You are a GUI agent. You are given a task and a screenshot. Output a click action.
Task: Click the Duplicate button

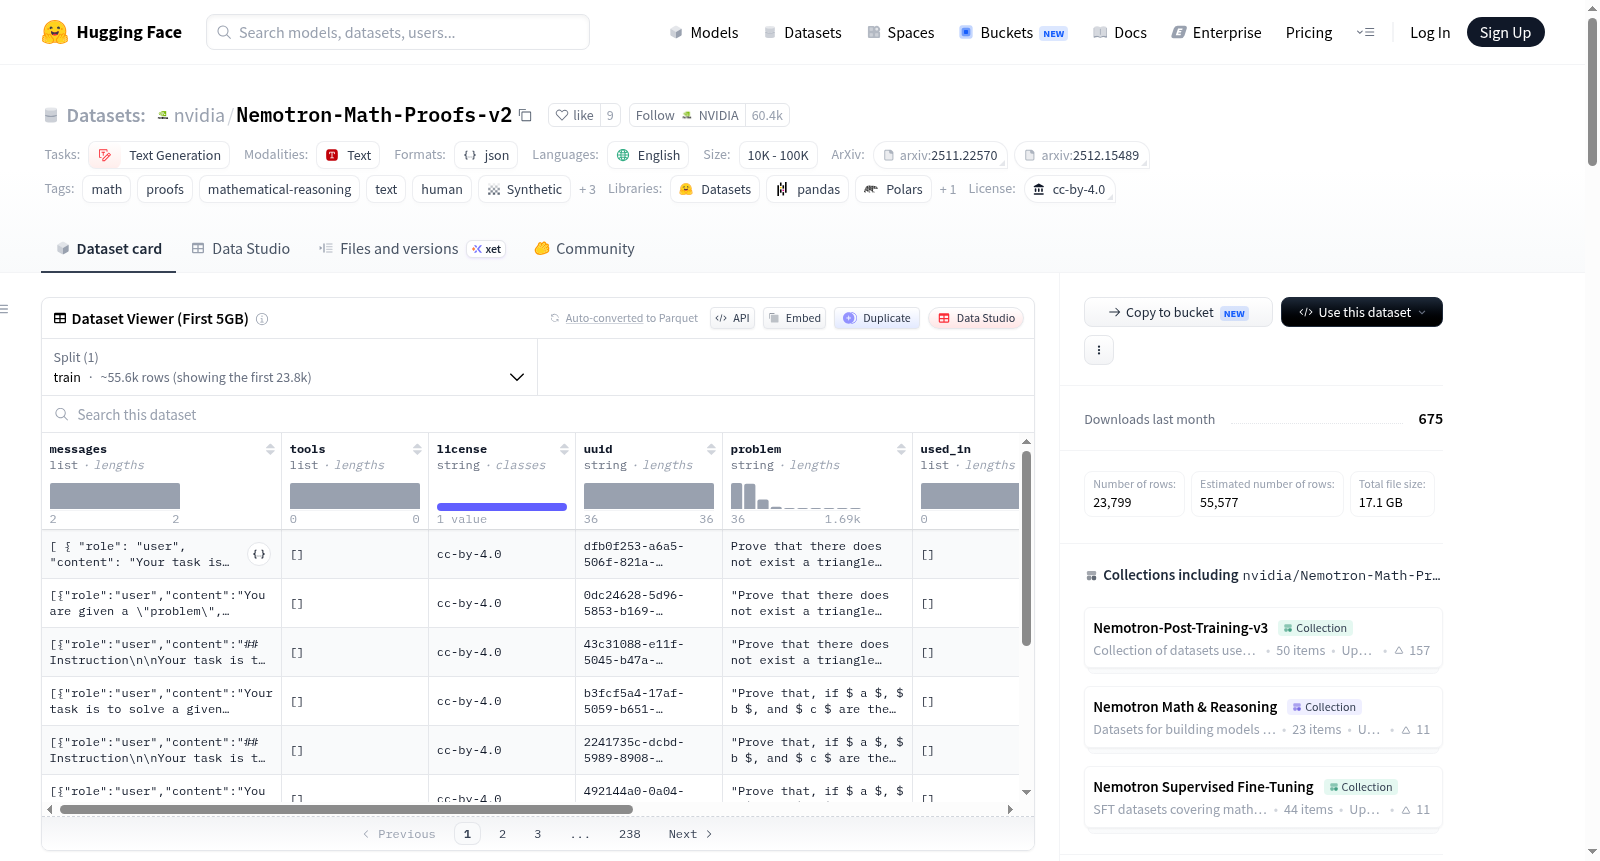tap(877, 318)
